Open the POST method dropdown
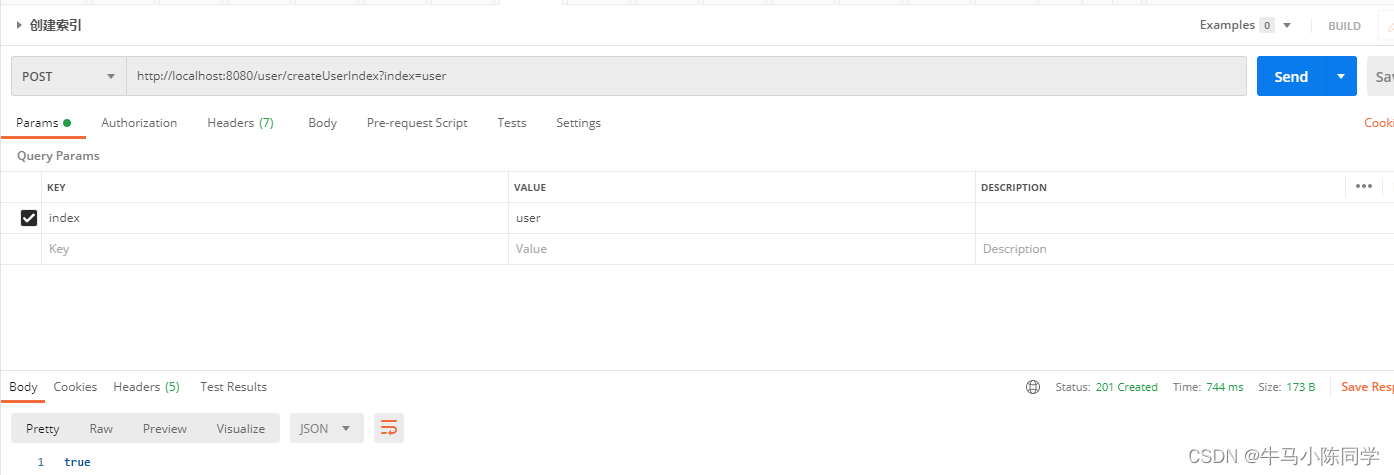This screenshot has height=475, width=1394. pos(69,76)
